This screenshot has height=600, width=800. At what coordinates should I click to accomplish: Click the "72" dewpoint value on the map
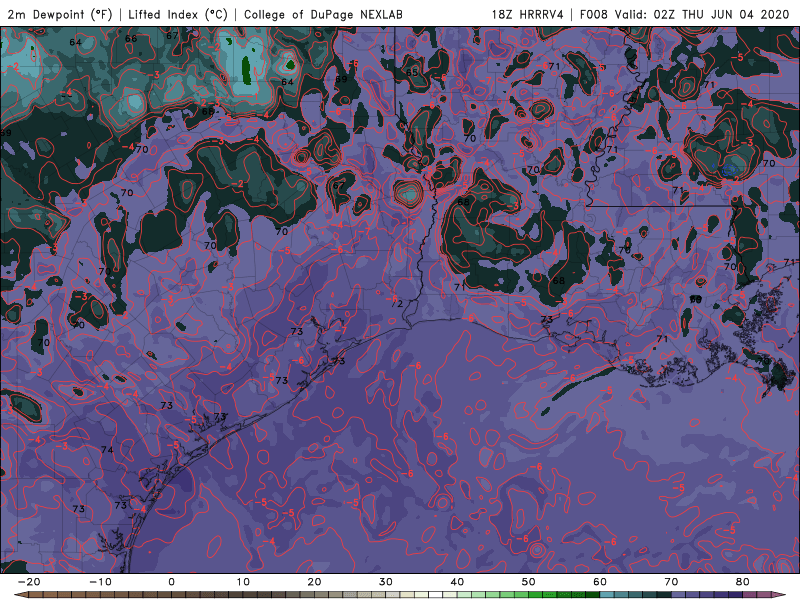coord(397,304)
